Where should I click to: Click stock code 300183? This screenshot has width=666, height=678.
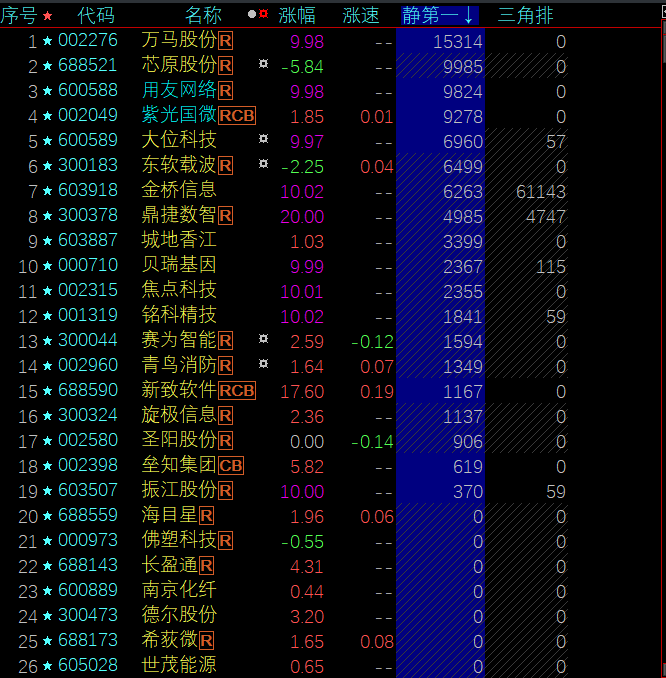(88, 165)
